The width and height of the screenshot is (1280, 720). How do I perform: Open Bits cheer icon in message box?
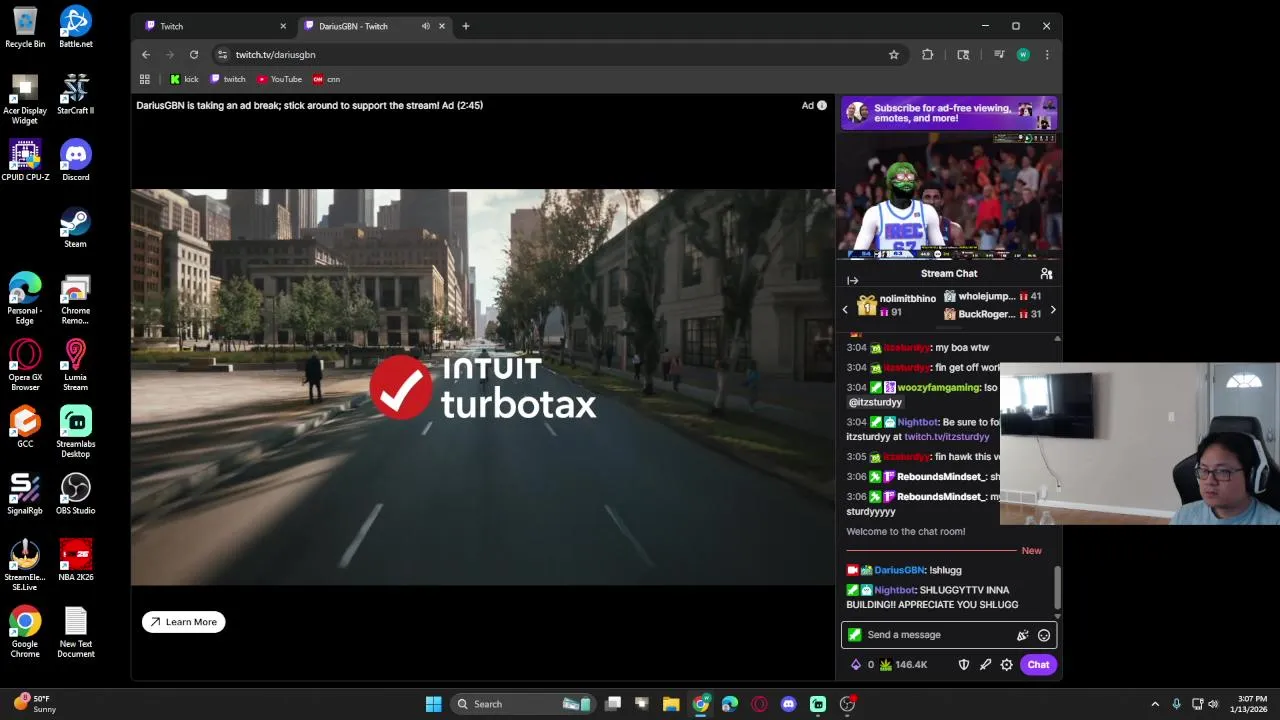[1022, 635]
